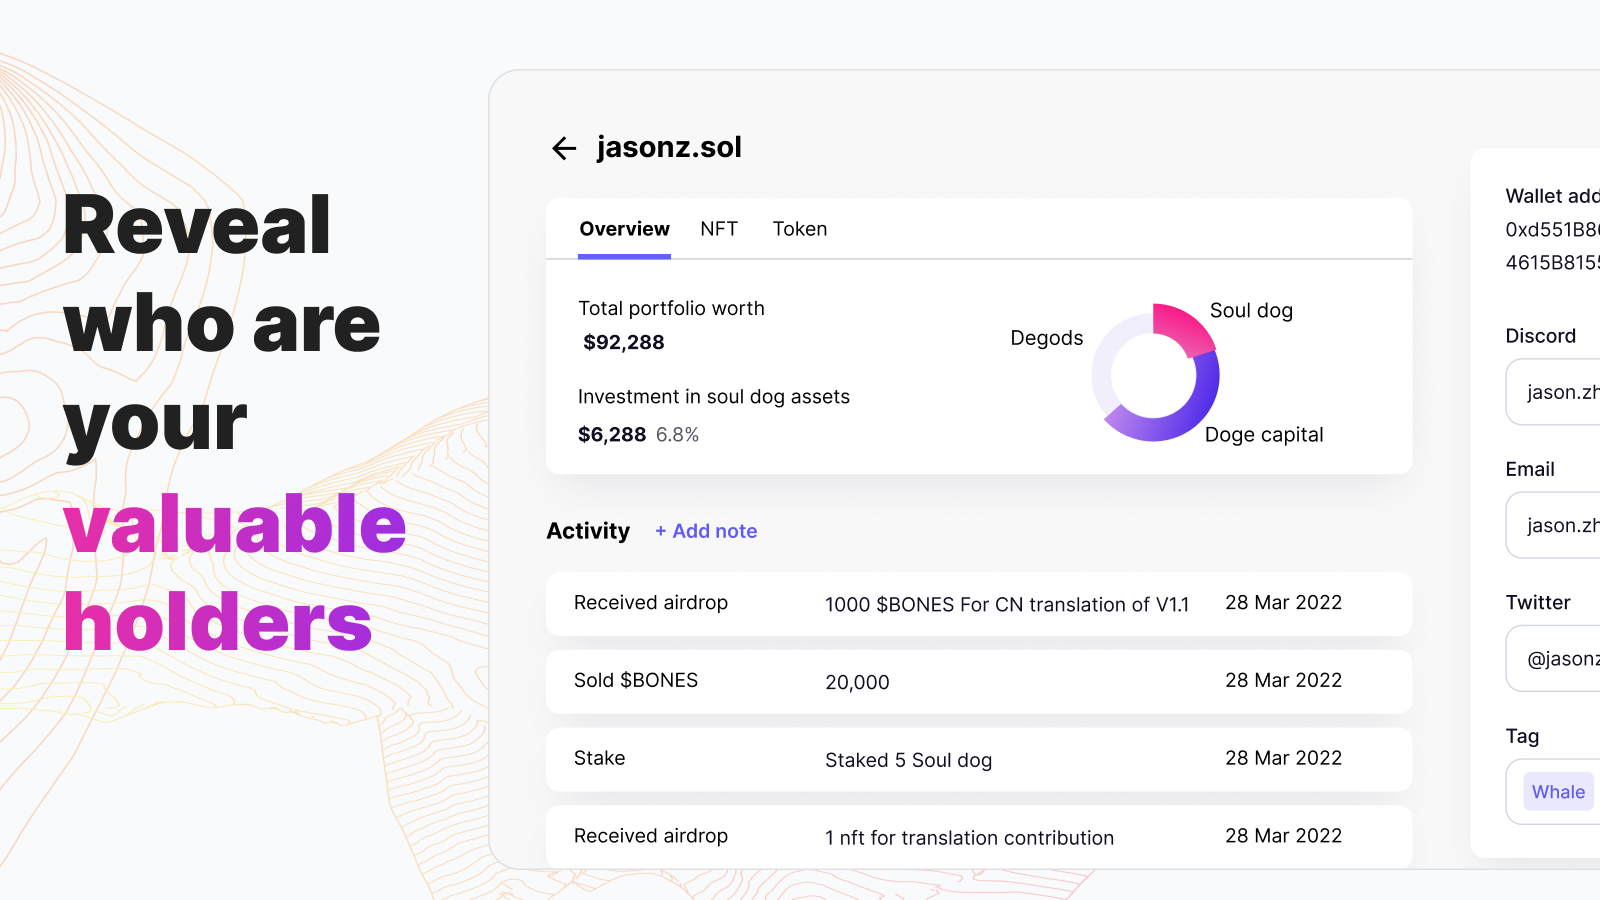Open the "Sold $BONES" activity row
Viewport: 1600px width, 900px height.
[x=979, y=682]
